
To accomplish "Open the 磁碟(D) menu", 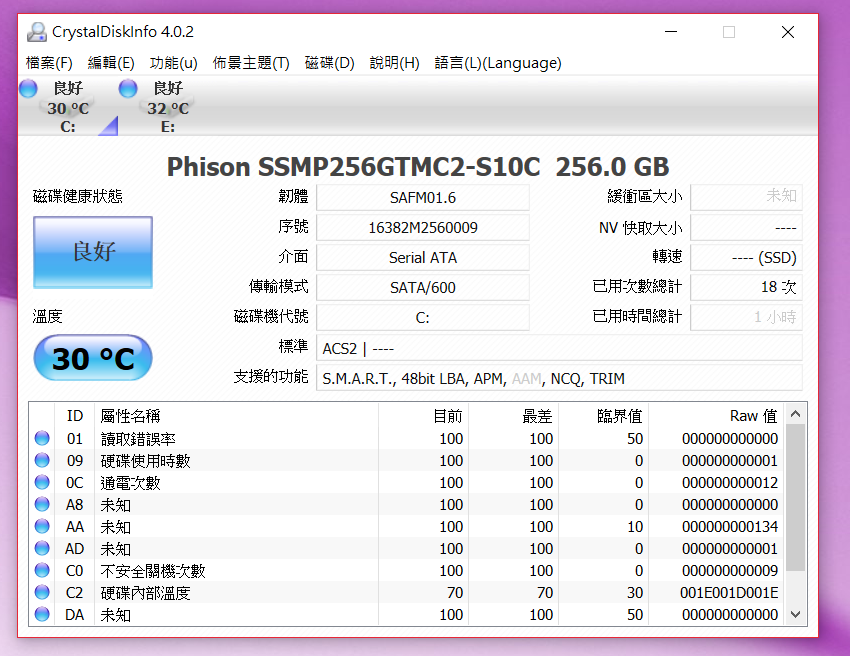I will [330, 63].
